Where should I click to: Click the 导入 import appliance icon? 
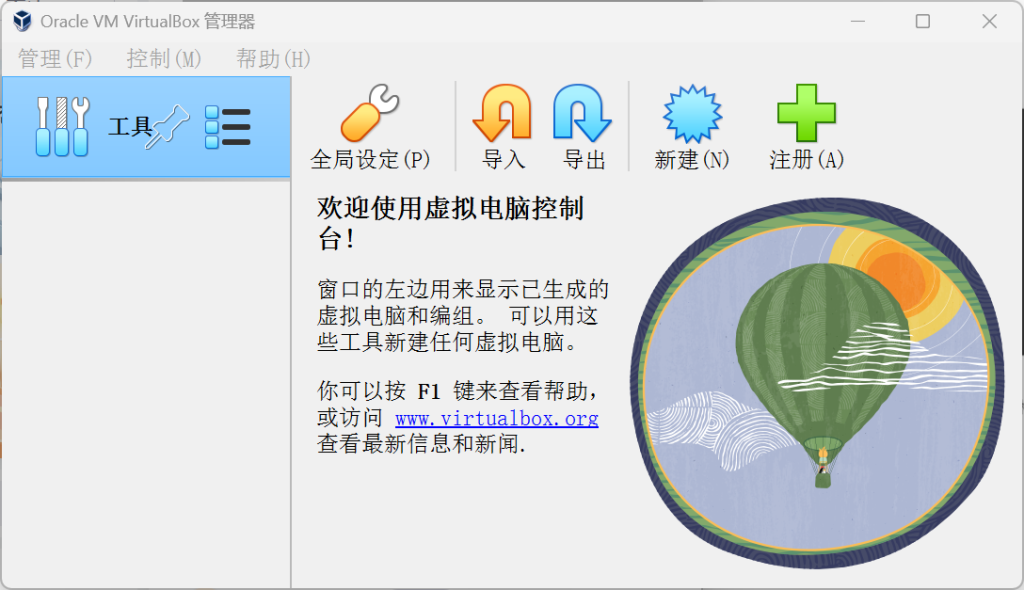tap(502, 126)
